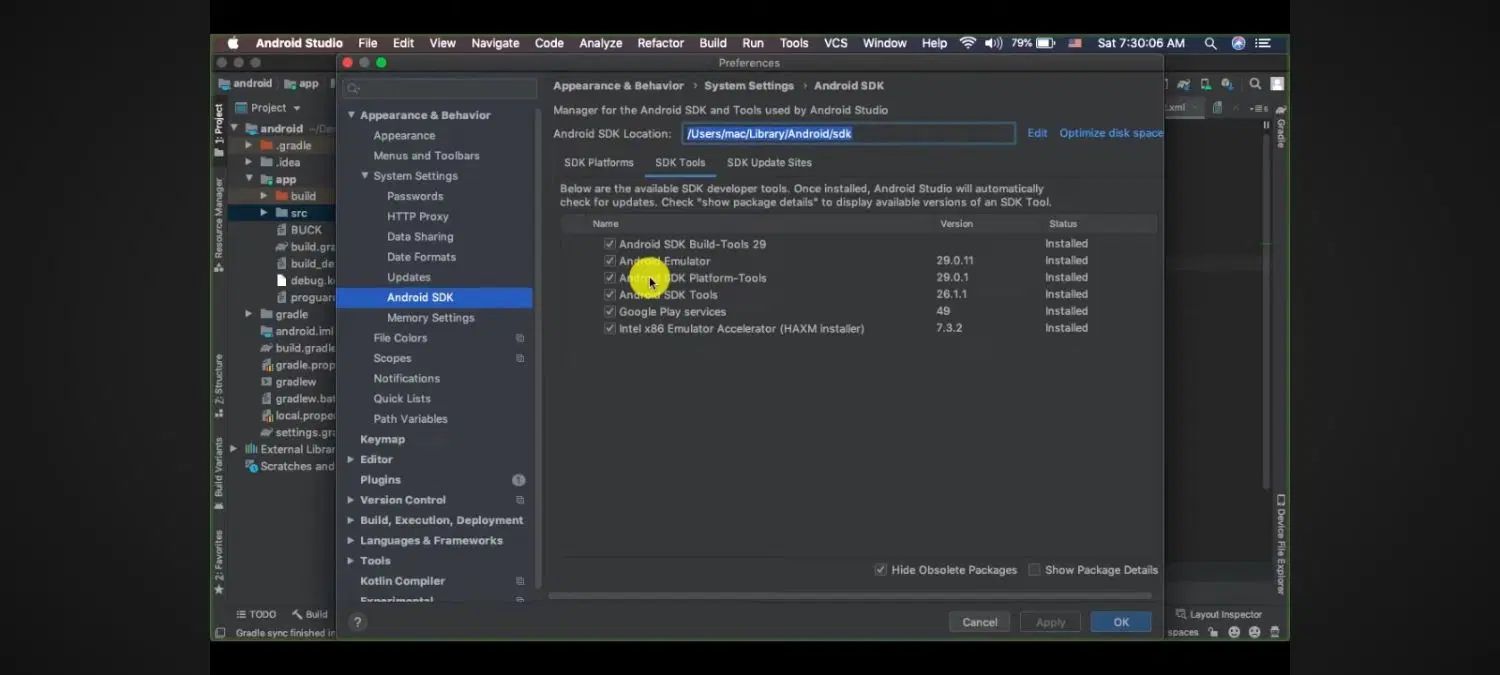
Task: Open Siri from the menu bar
Action: tap(1238, 43)
